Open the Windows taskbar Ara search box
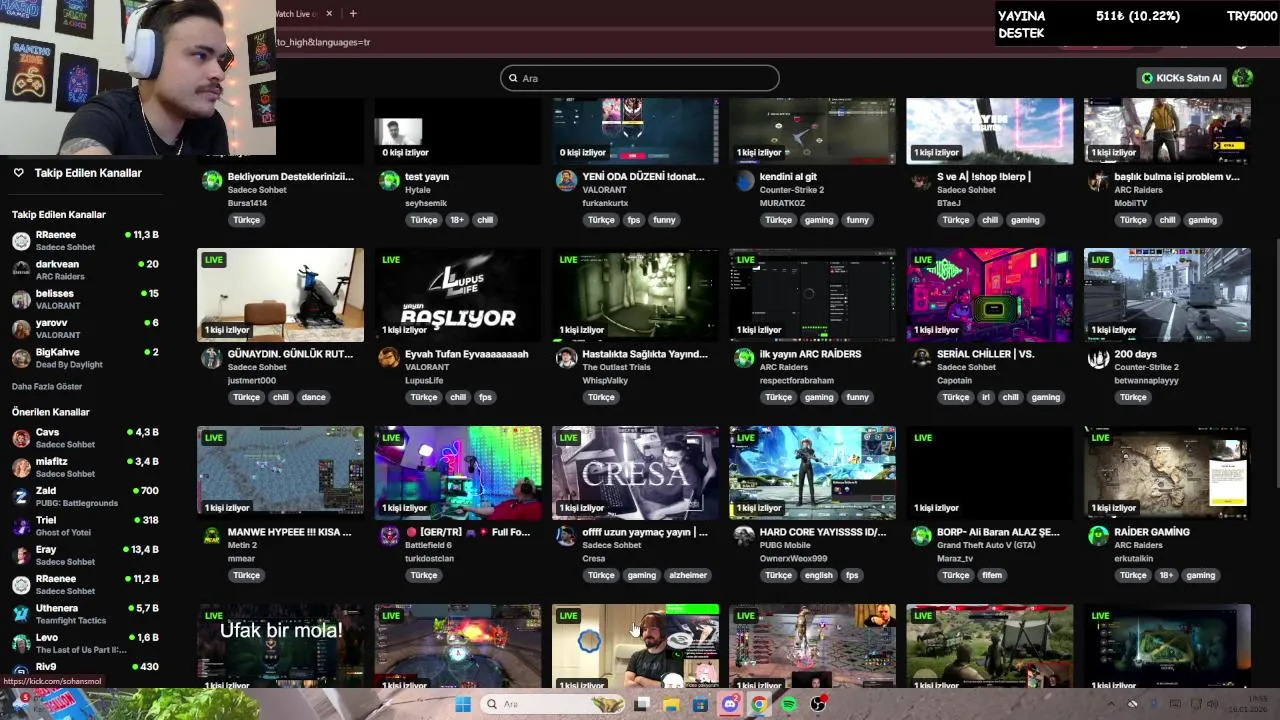The width and height of the screenshot is (1280, 720). 552,704
